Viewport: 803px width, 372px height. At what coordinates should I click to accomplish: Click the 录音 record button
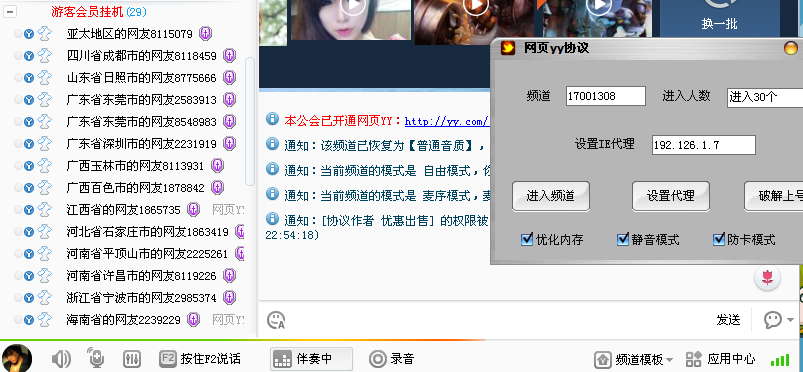[x=392, y=359]
